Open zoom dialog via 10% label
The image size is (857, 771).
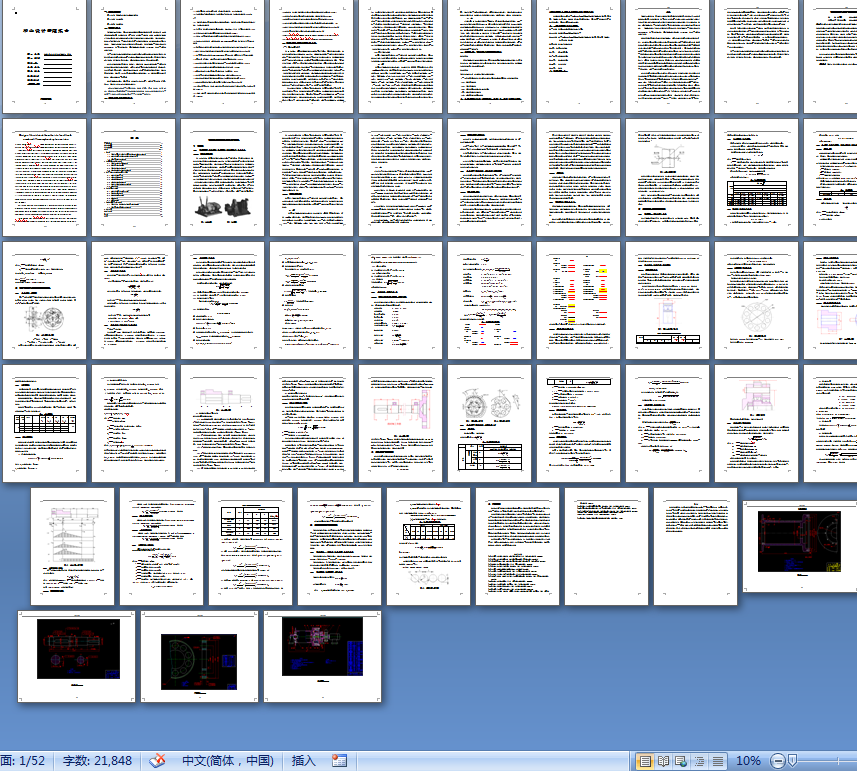coord(748,761)
